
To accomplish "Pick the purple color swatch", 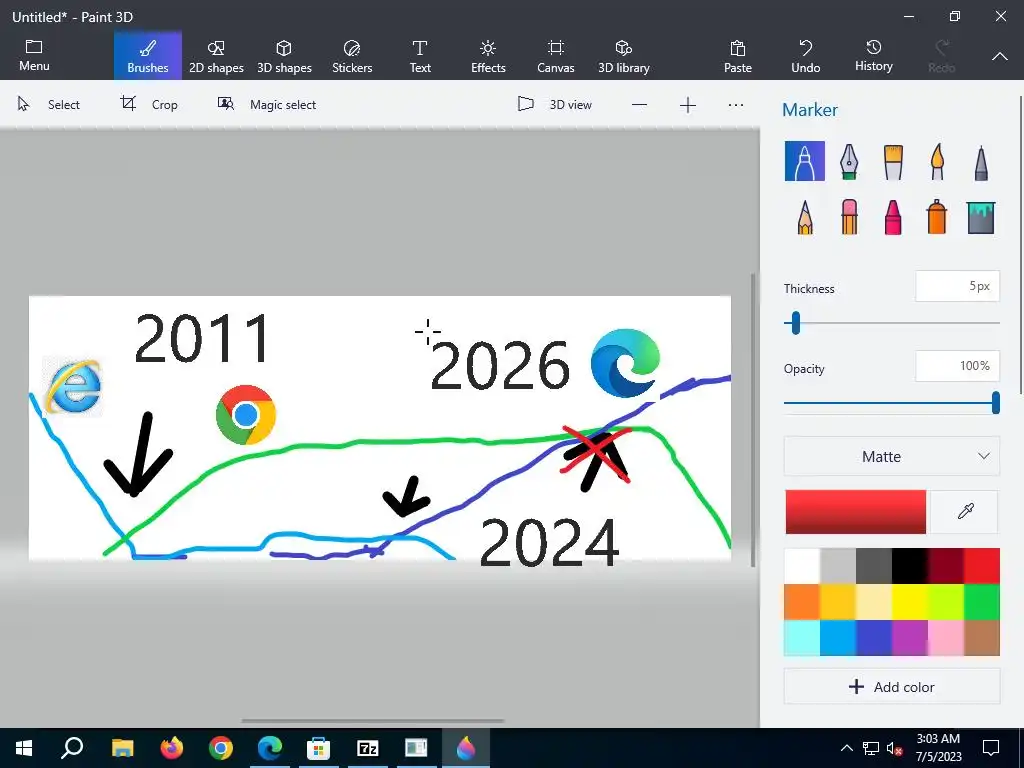I will pos(910,637).
